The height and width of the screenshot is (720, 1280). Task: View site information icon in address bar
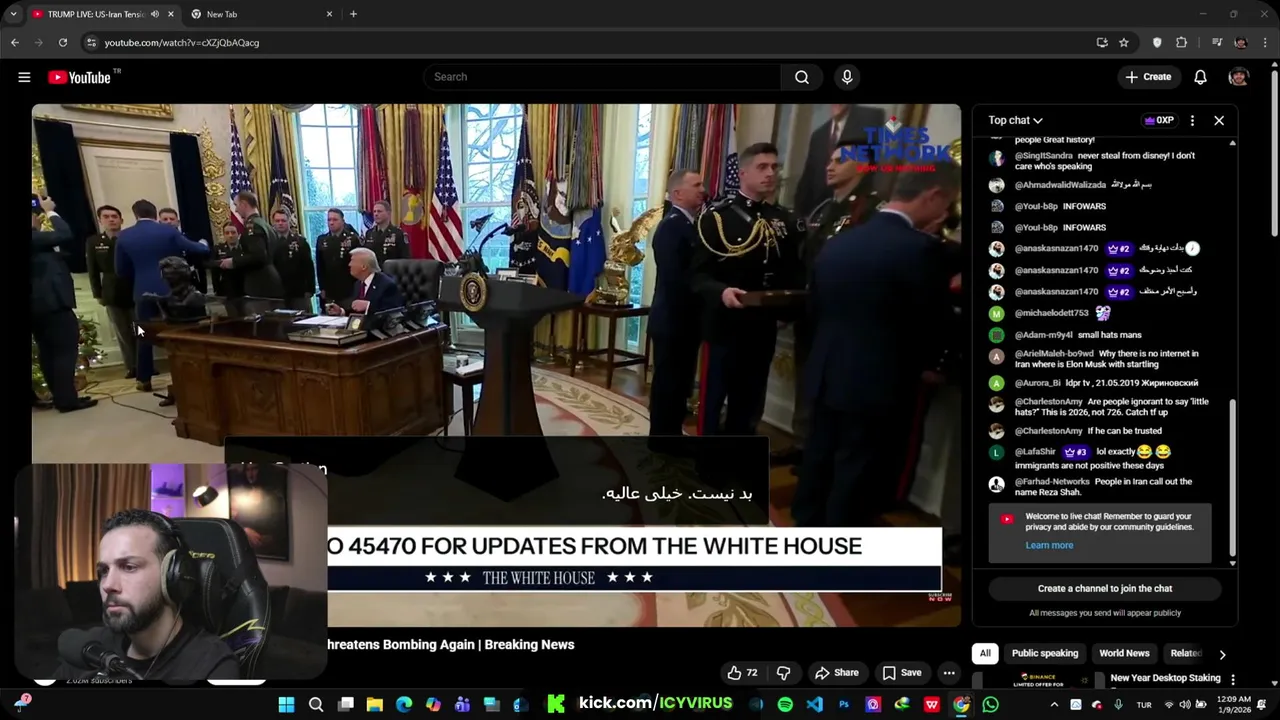(x=91, y=42)
